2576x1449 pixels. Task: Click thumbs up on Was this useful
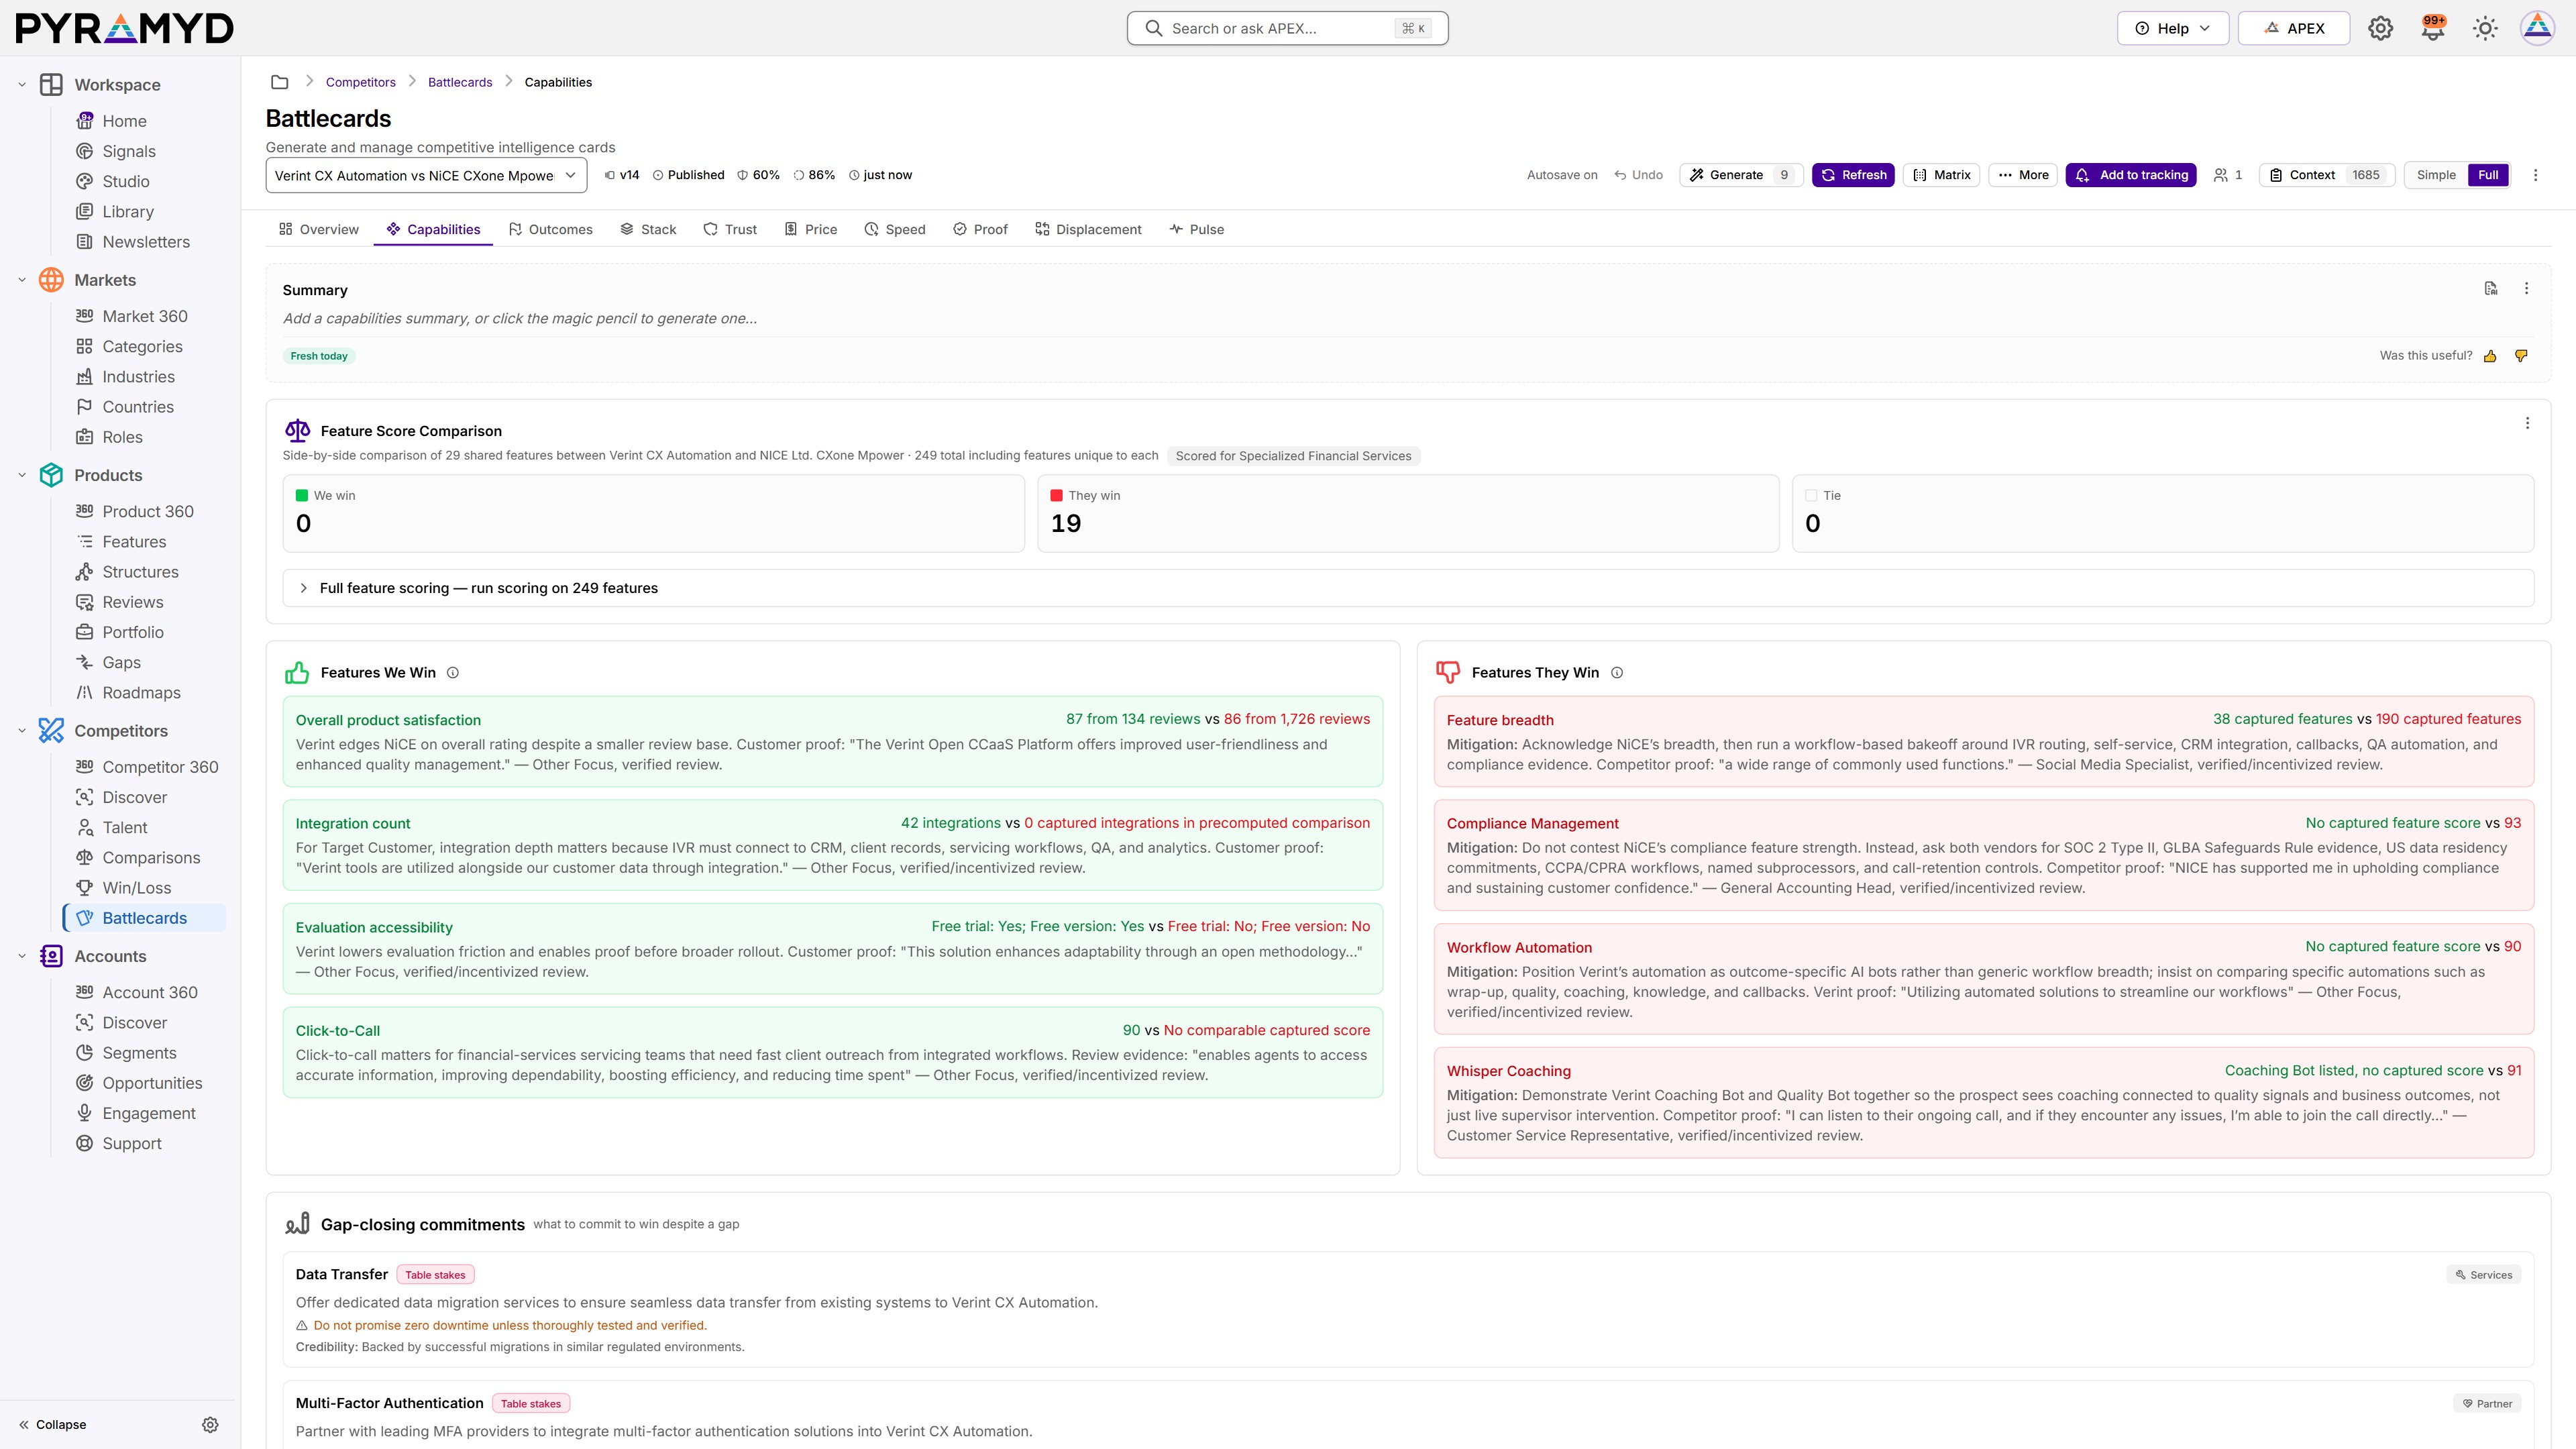tap(2490, 356)
